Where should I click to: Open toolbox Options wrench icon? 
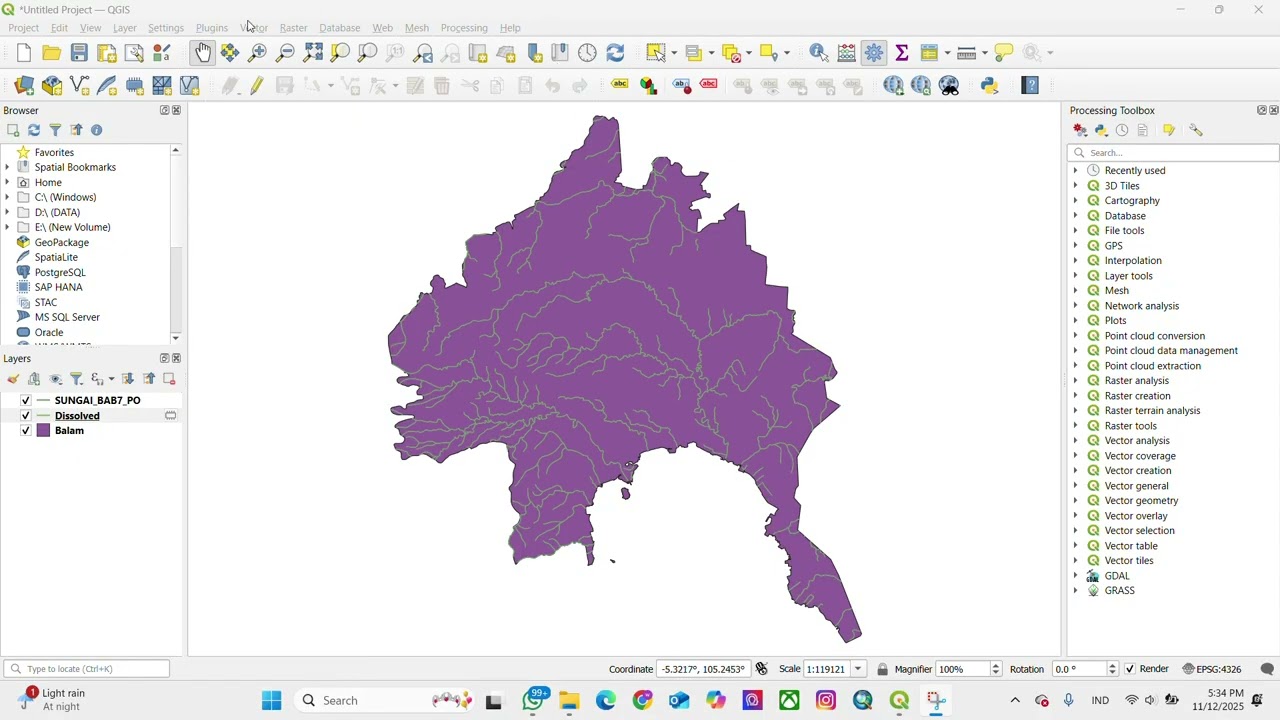tap(1196, 130)
